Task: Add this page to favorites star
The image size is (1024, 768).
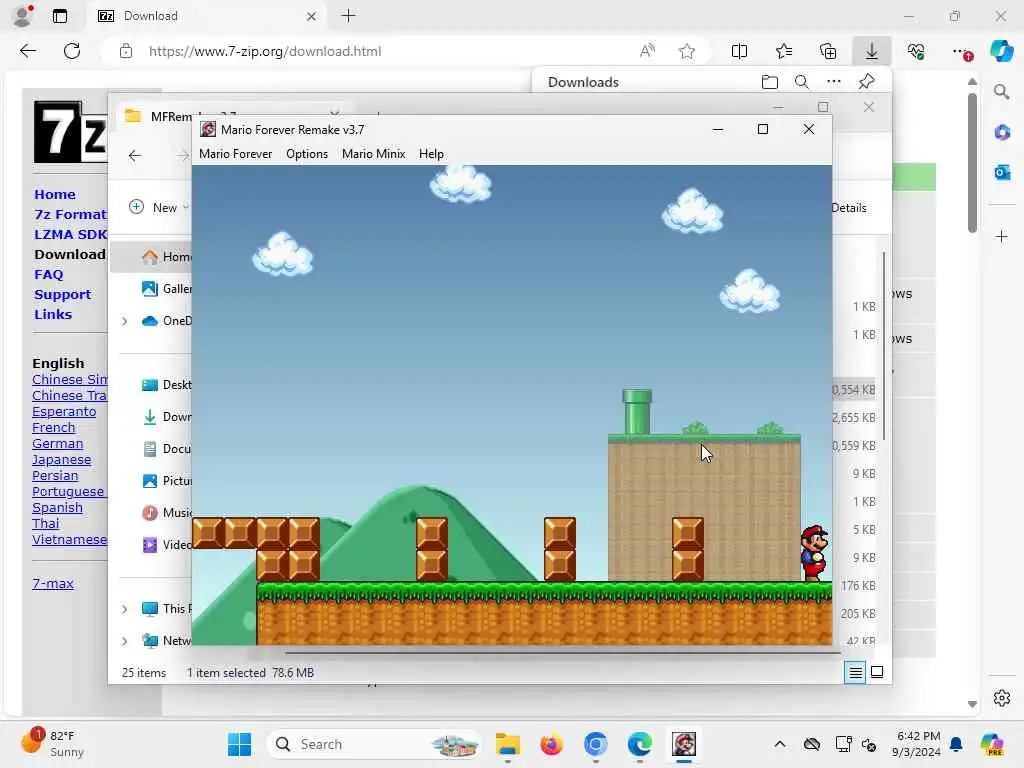Action: pyautogui.click(x=686, y=51)
